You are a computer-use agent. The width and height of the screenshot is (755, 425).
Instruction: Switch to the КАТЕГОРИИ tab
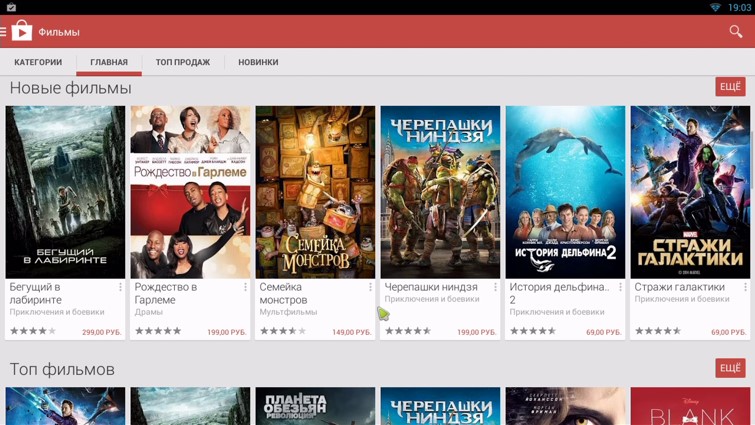(x=38, y=62)
